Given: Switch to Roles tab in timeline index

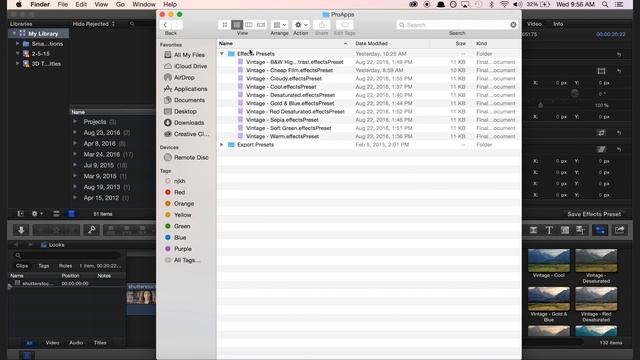Looking at the screenshot, I should (65, 266).
